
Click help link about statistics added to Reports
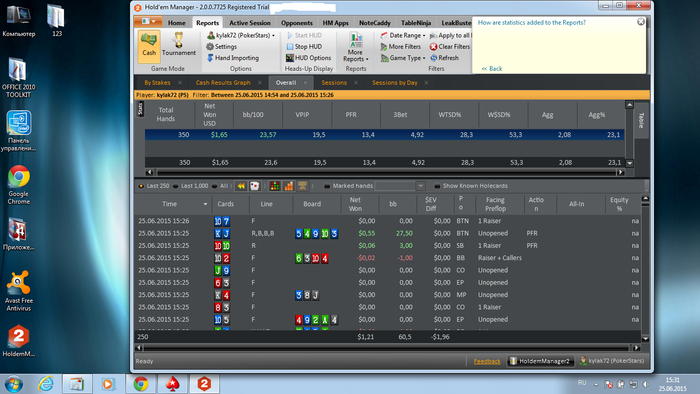coord(532,22)
